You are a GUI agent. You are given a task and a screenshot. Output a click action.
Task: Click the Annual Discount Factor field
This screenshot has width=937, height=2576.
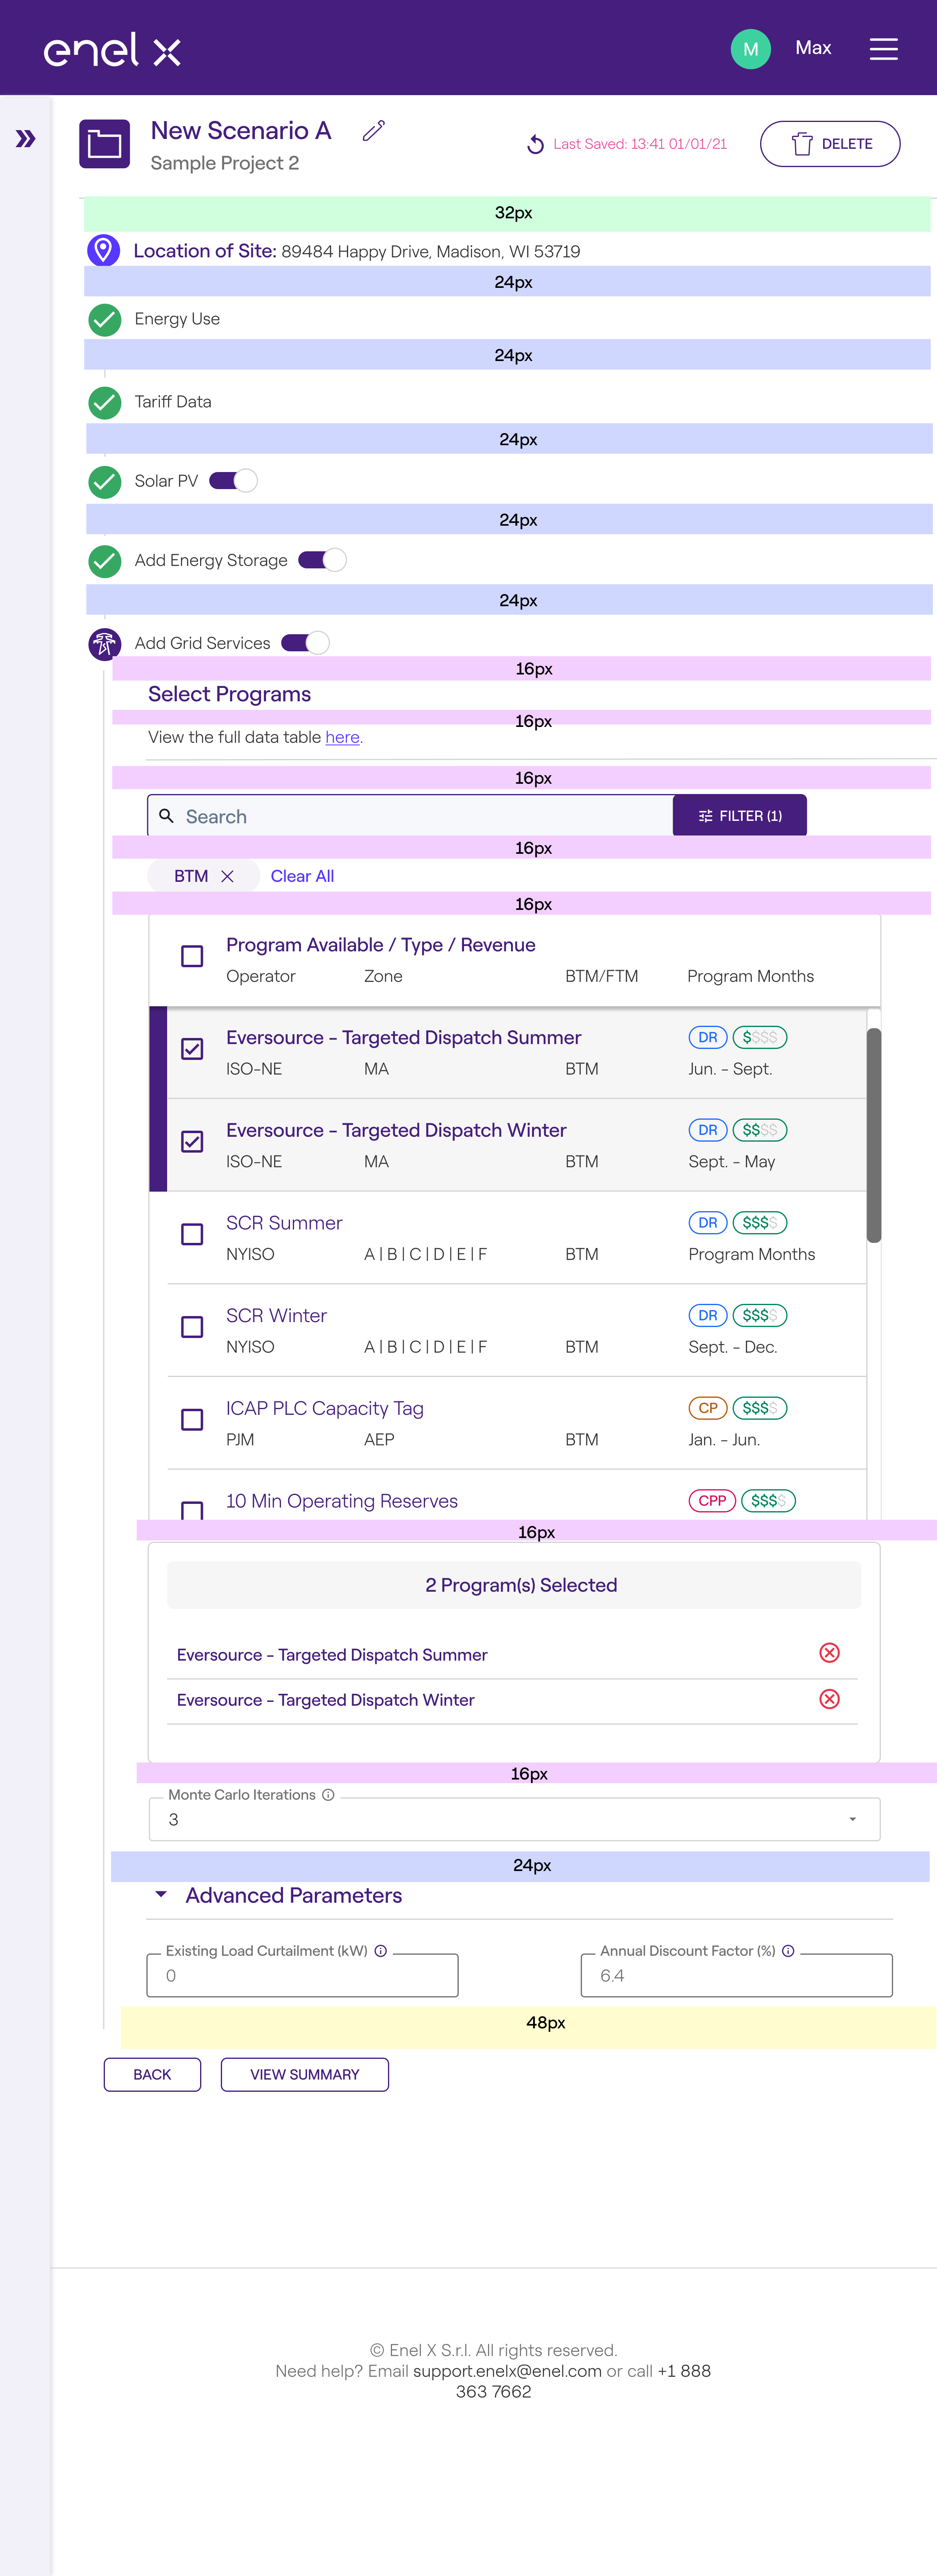[x=736, y=1975]
